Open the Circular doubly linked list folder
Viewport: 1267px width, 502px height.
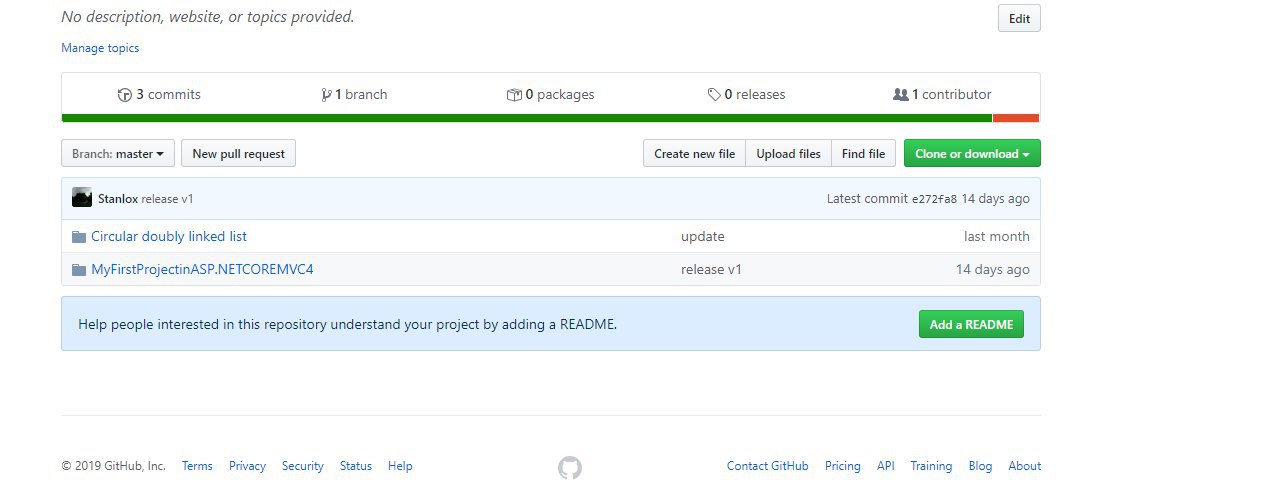pos(169,237)
